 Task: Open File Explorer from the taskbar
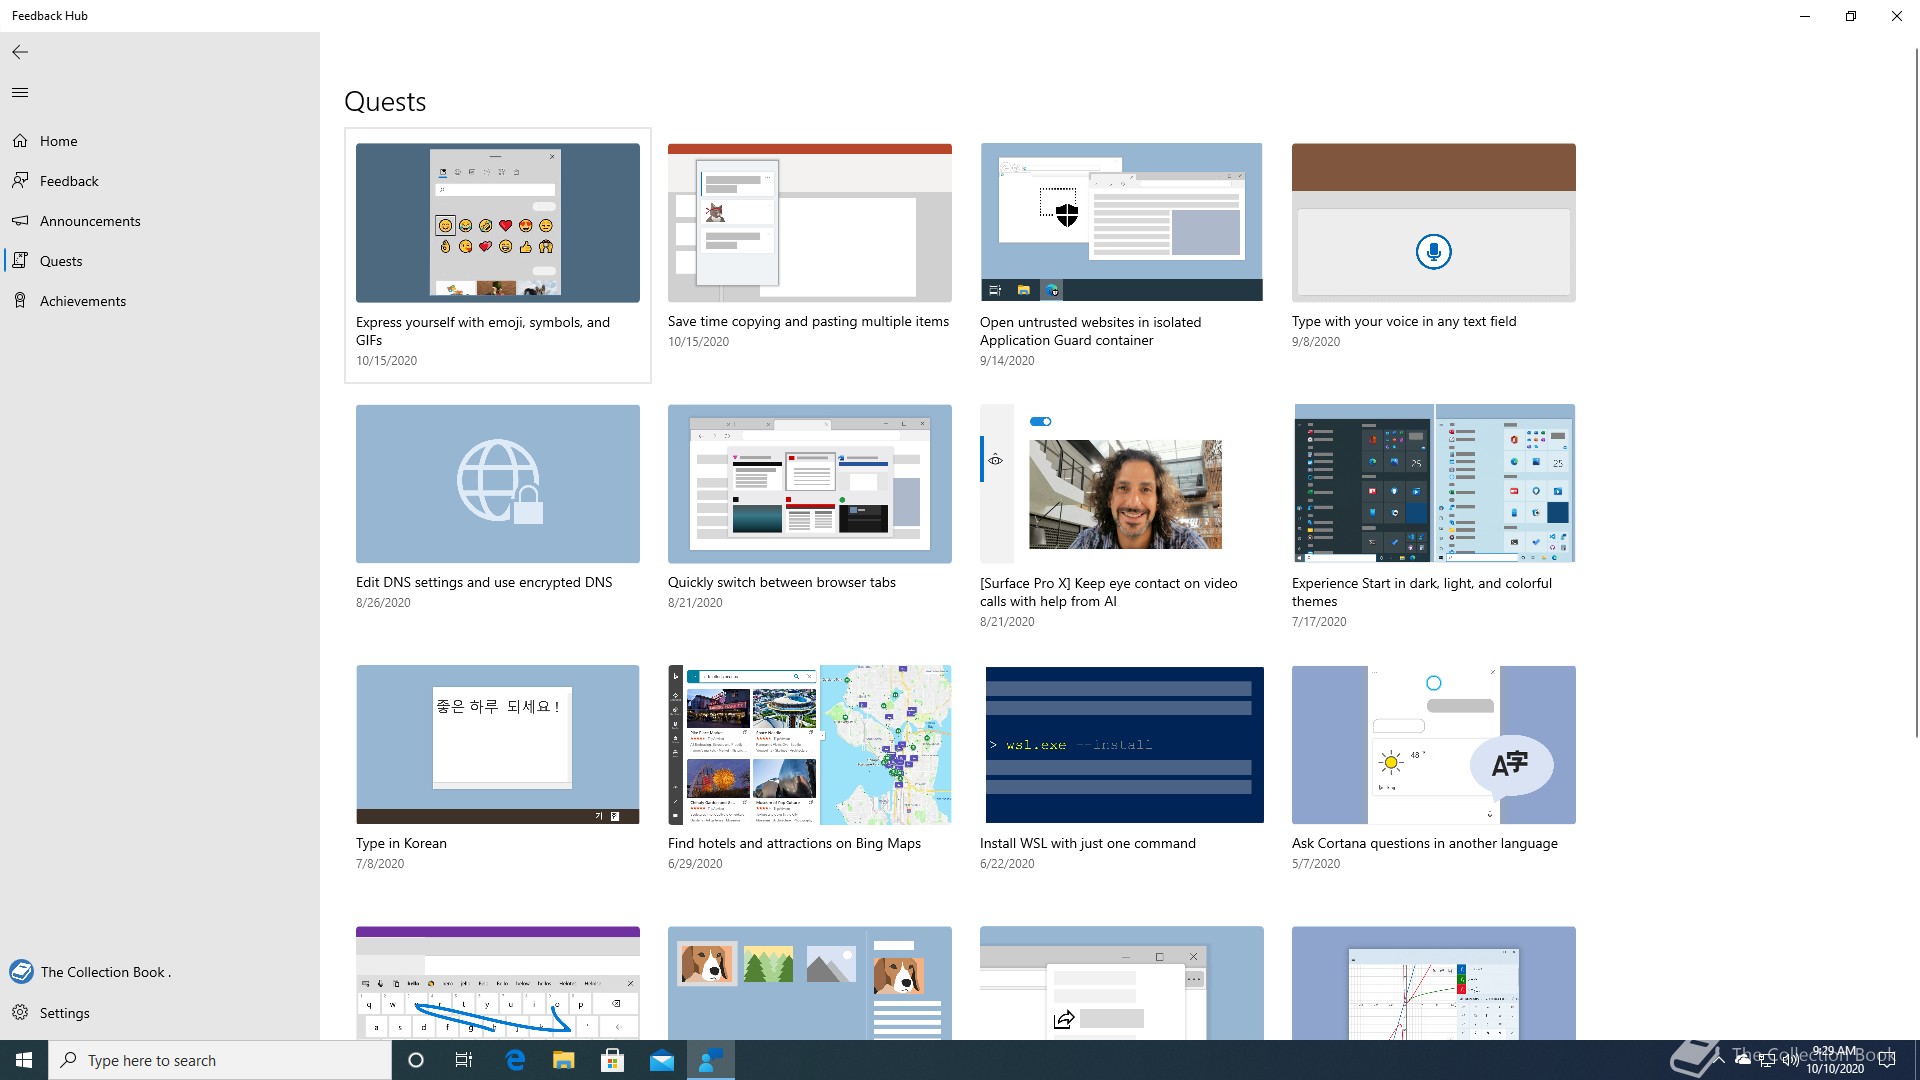click(563, 1060)
